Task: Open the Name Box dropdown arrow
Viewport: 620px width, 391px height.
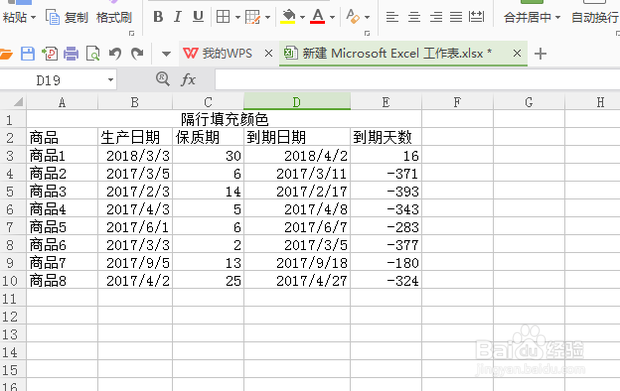Action: (x=111, y=80)
